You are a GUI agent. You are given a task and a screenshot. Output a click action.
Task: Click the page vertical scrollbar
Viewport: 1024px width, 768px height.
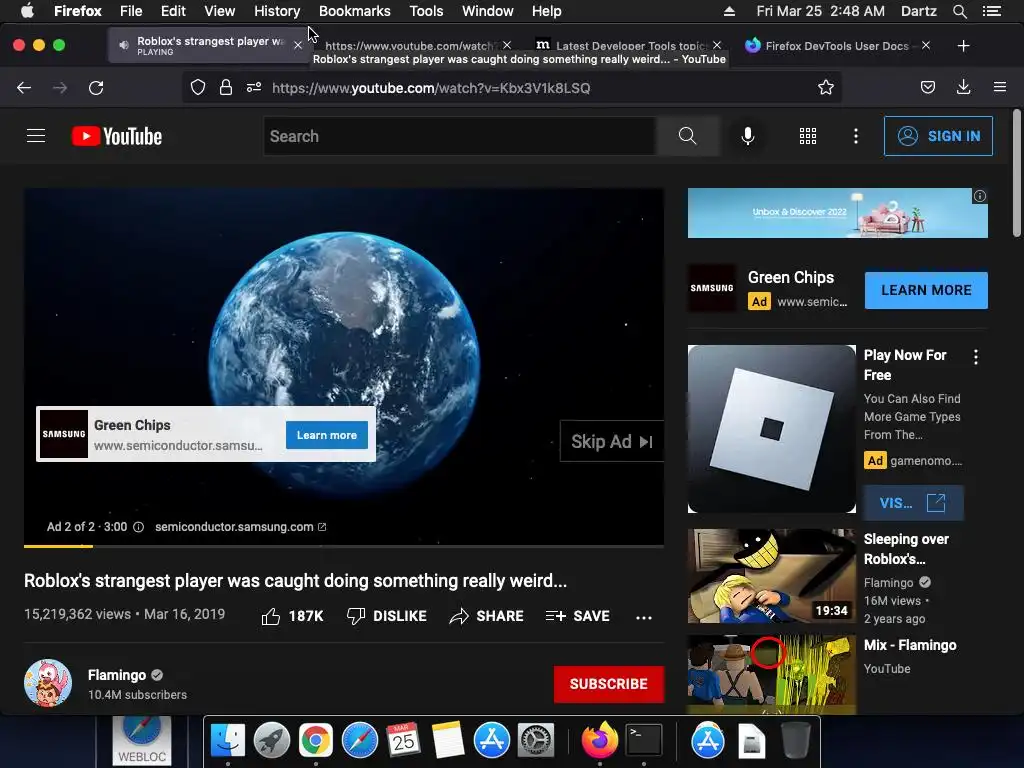pyautogui.click(x=1017, y=173)
